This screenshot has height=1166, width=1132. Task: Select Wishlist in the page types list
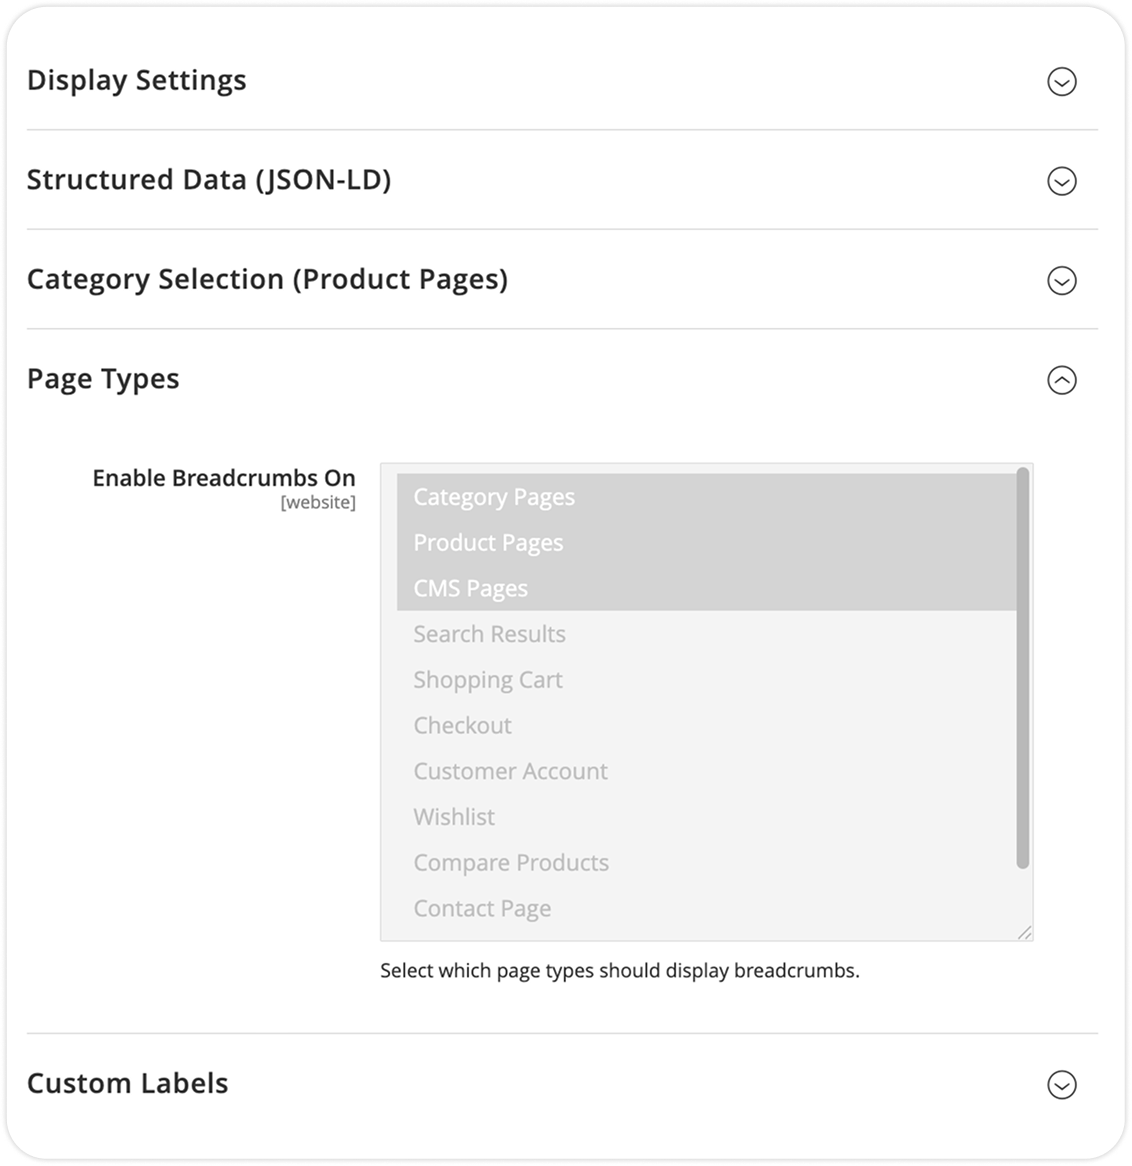(454, 817)
